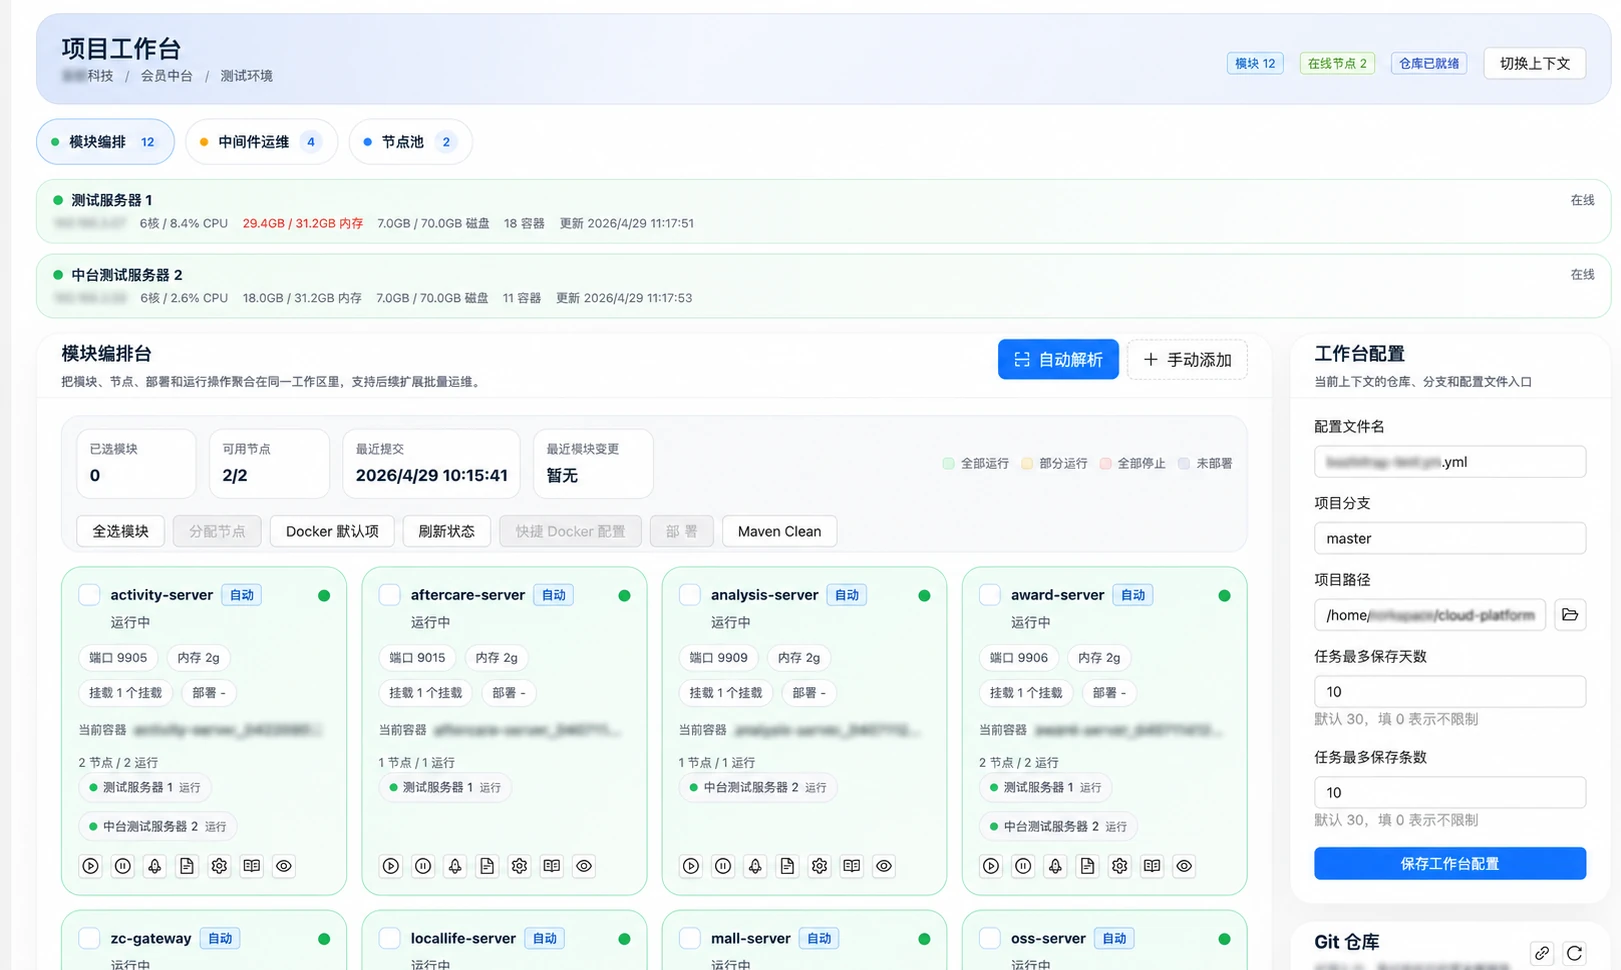Click the 仓库已就绪 status tag
Screen dimensions: 1621x970
point(1429,63)
